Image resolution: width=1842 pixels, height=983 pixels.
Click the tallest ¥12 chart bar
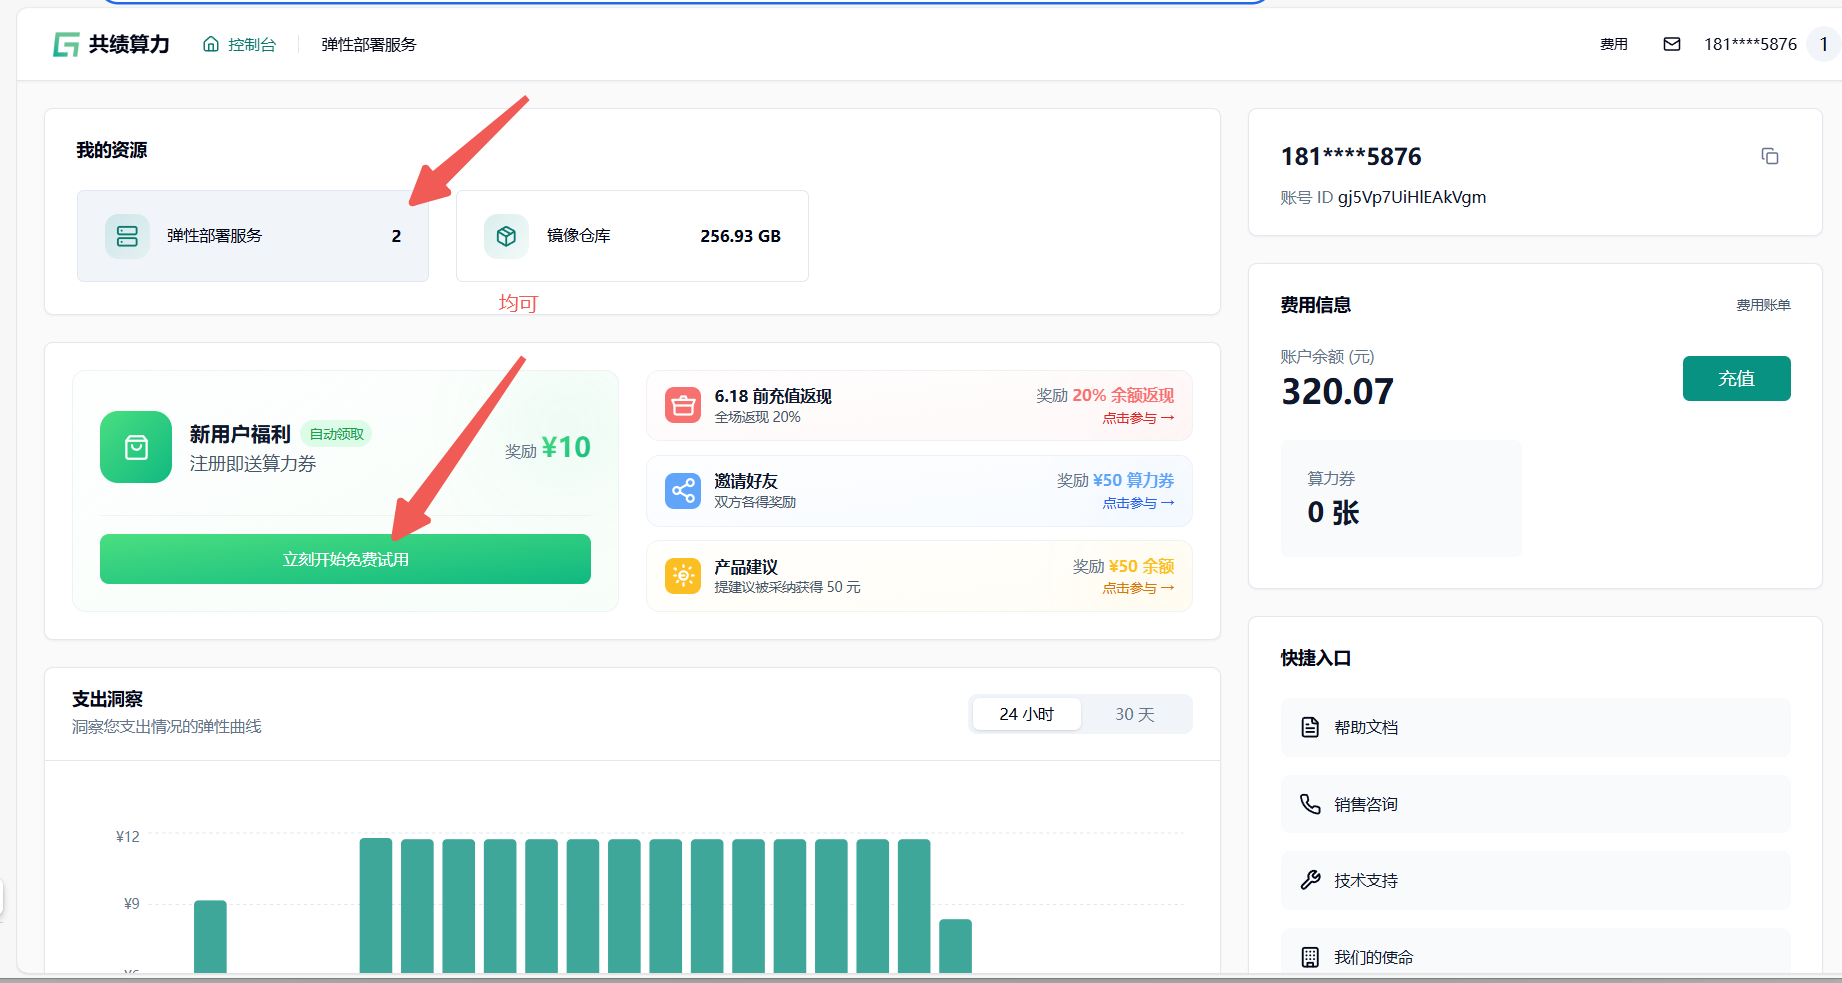coord(376,904)
